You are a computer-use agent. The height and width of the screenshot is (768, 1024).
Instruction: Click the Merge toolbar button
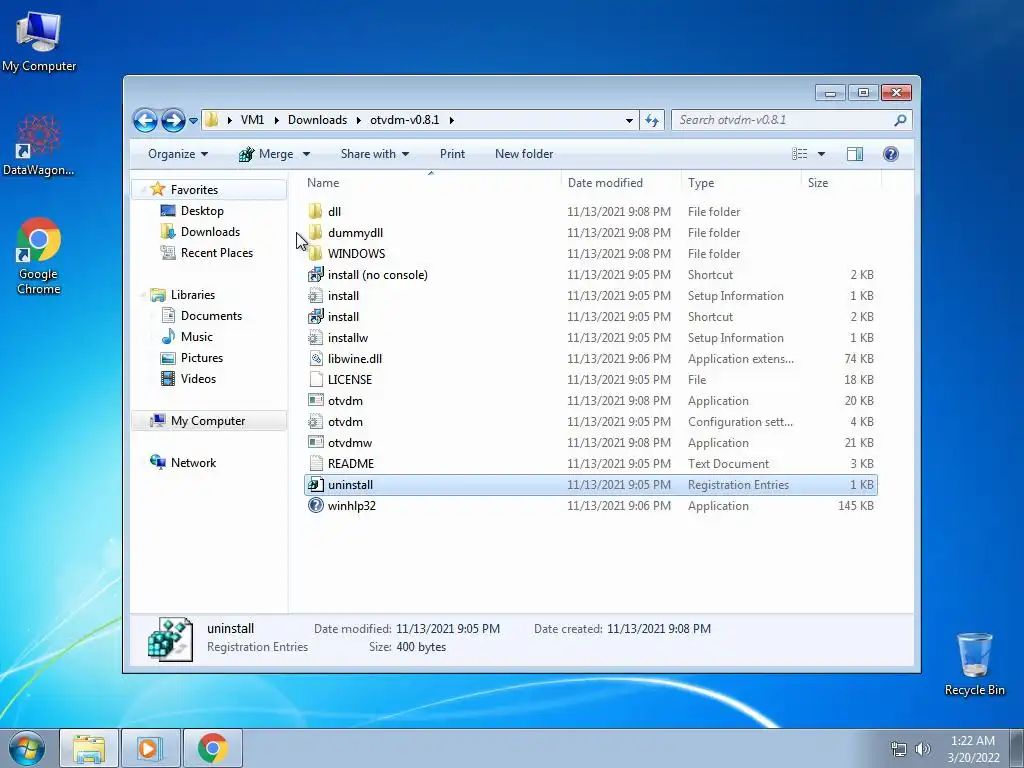coord(266,154)
